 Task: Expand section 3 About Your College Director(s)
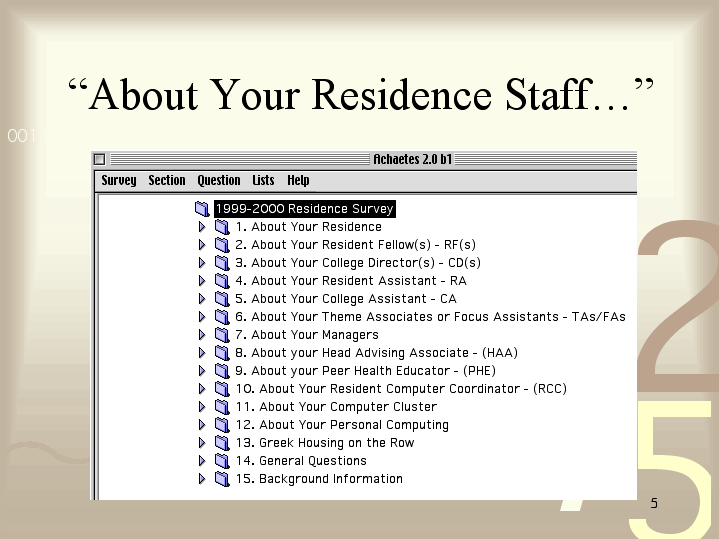pyautogui.click(x=202, y=262)
